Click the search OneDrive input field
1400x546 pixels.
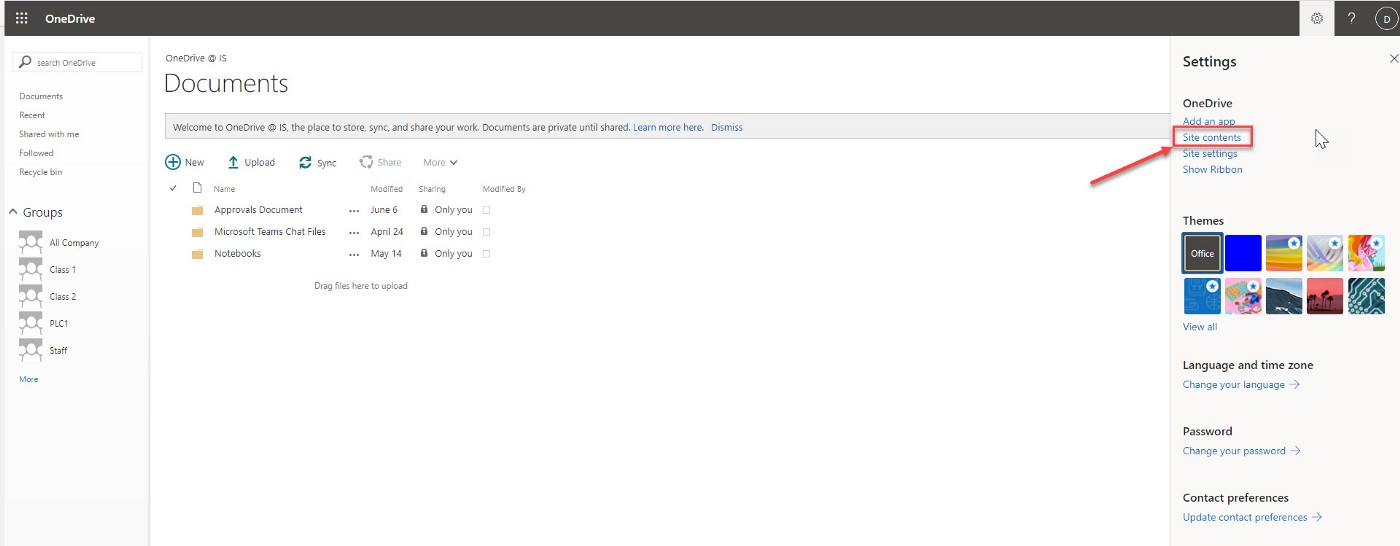[x=77, y=62]
